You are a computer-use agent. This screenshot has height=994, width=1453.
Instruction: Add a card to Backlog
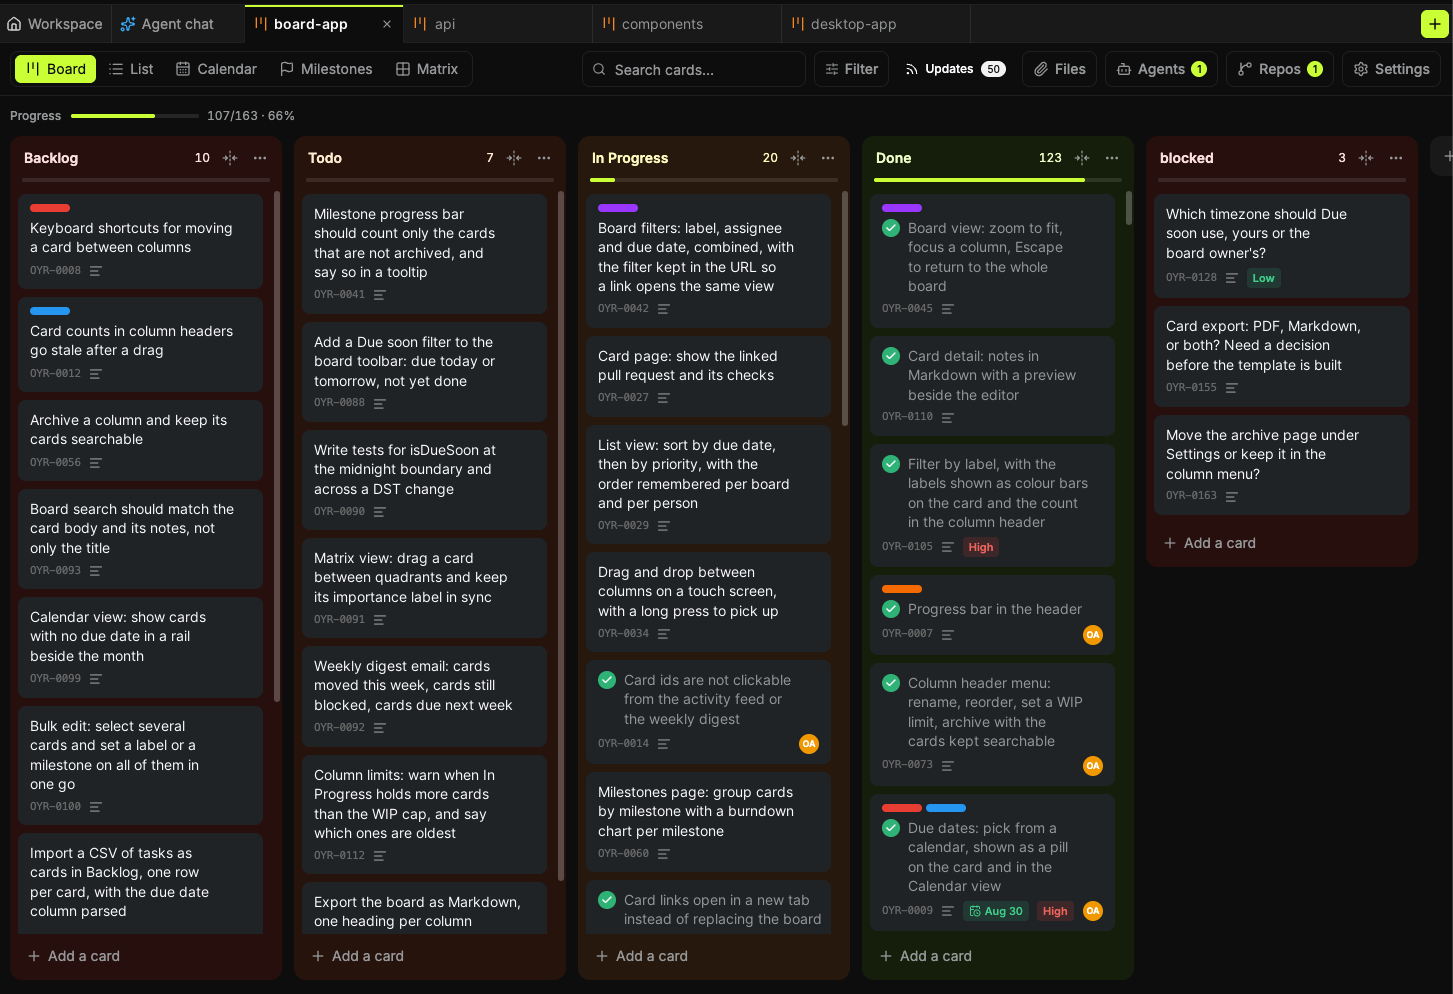tap(74, 956)
